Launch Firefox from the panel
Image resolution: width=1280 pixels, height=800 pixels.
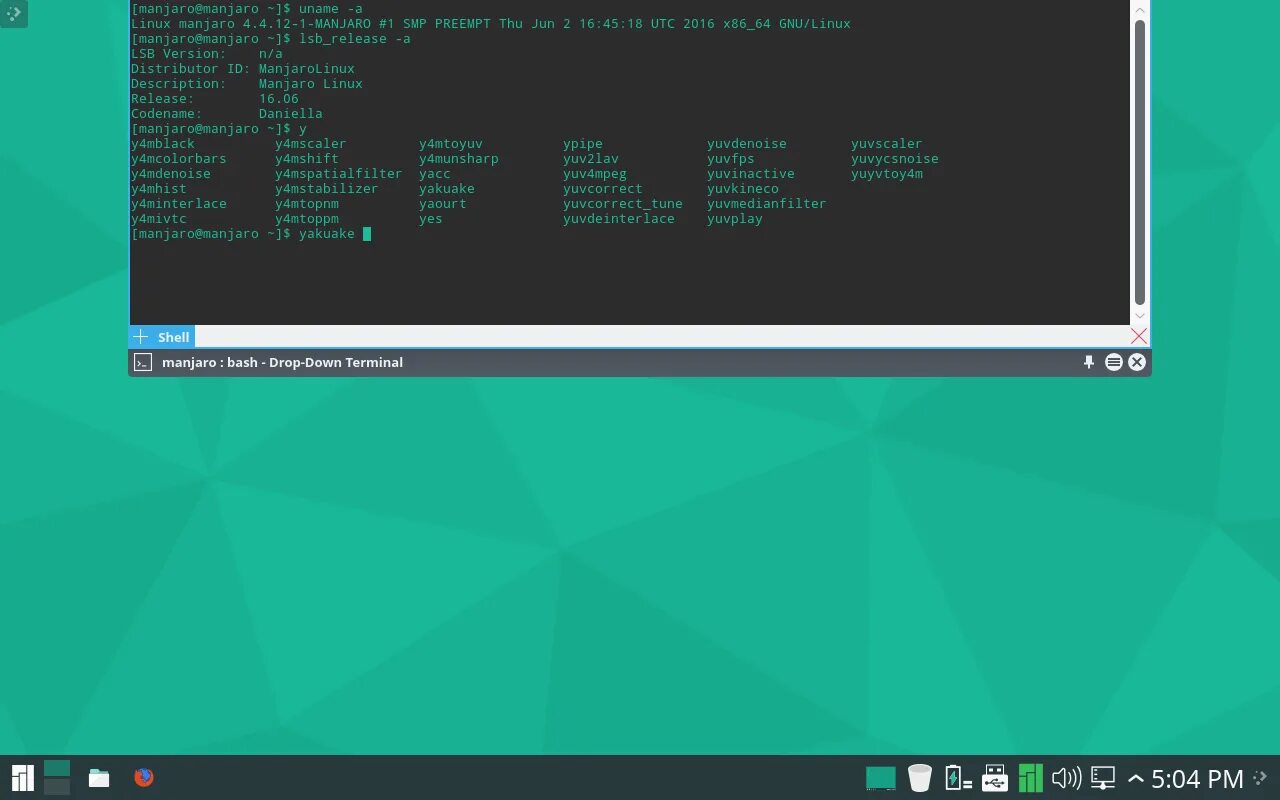click(144, 777)
